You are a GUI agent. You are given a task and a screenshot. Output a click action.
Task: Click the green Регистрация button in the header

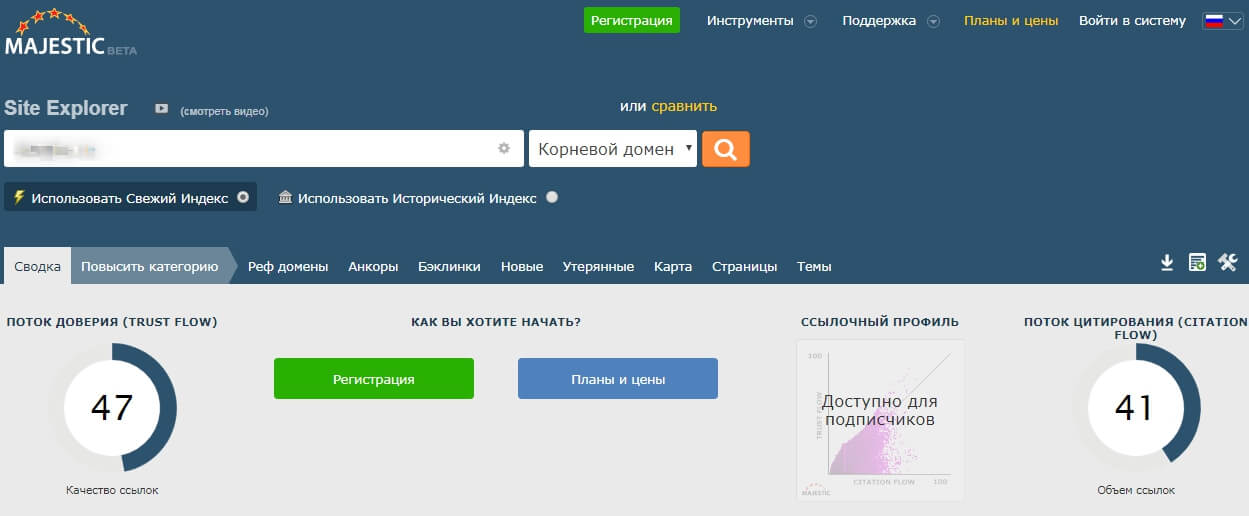(x=632, y=20)
